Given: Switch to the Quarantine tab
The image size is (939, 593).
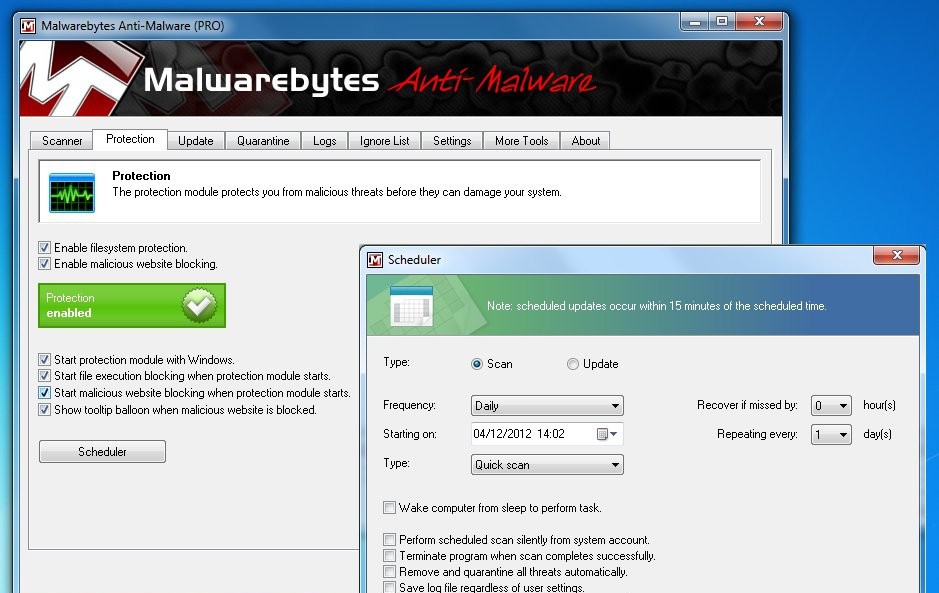Looking at the screenshot, I should [x=262, y=140].
